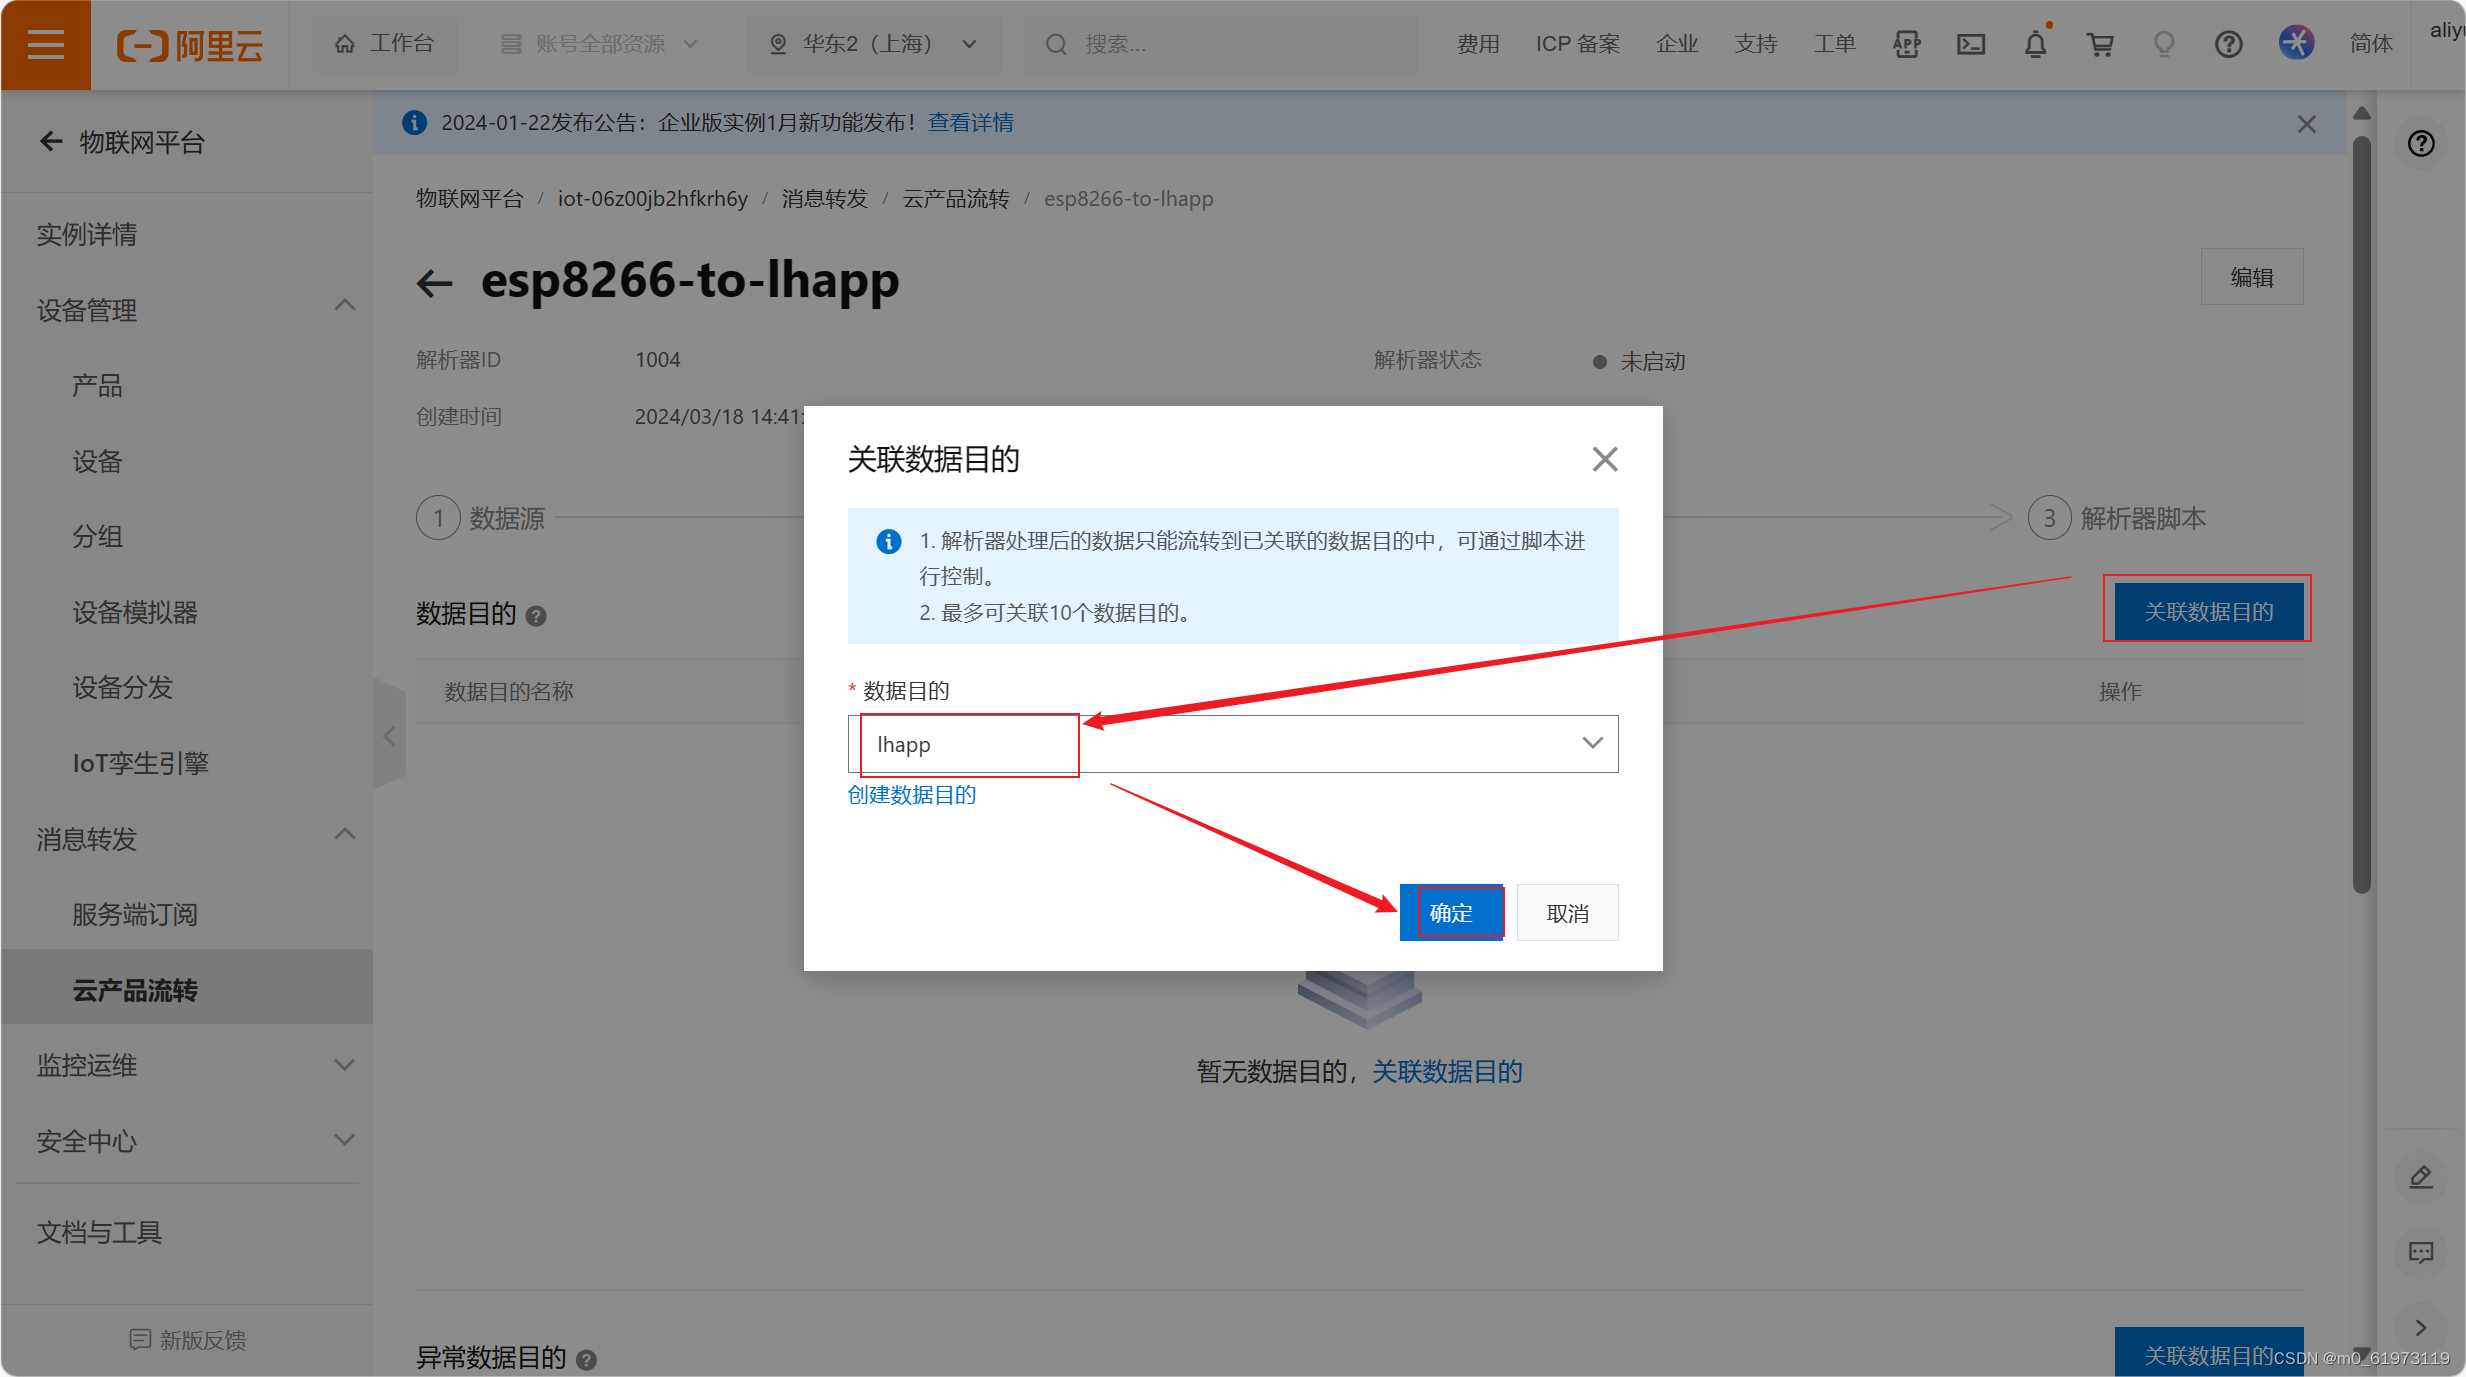Dismiss the announcement banner
This screenshot has height=1377, width=2466.
click(x=2306, y=124)
